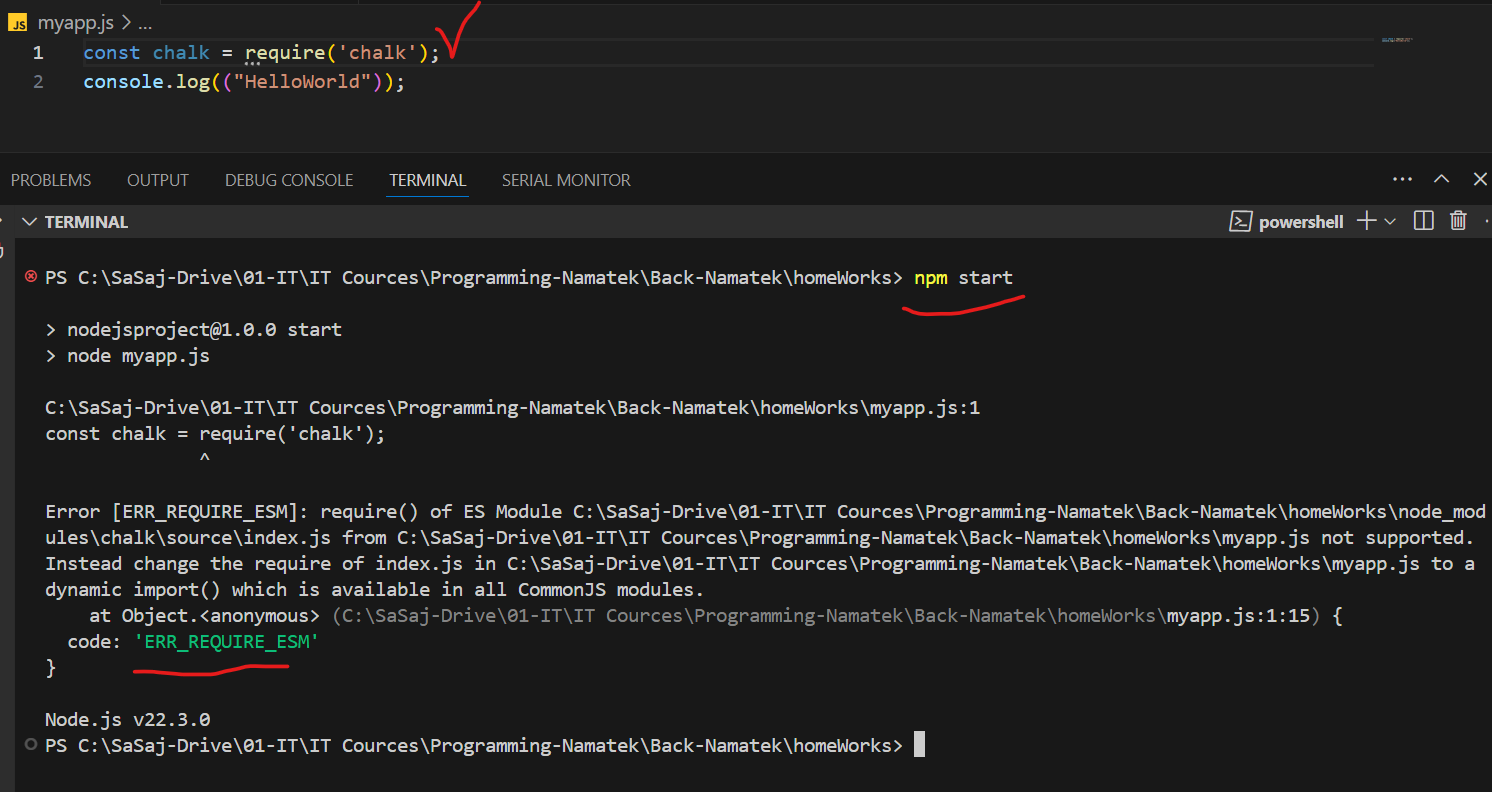Screen dimensions: 1492x792
Task: Open the myapp.js:1 path link in terminal
Action: tap(513, 407)
